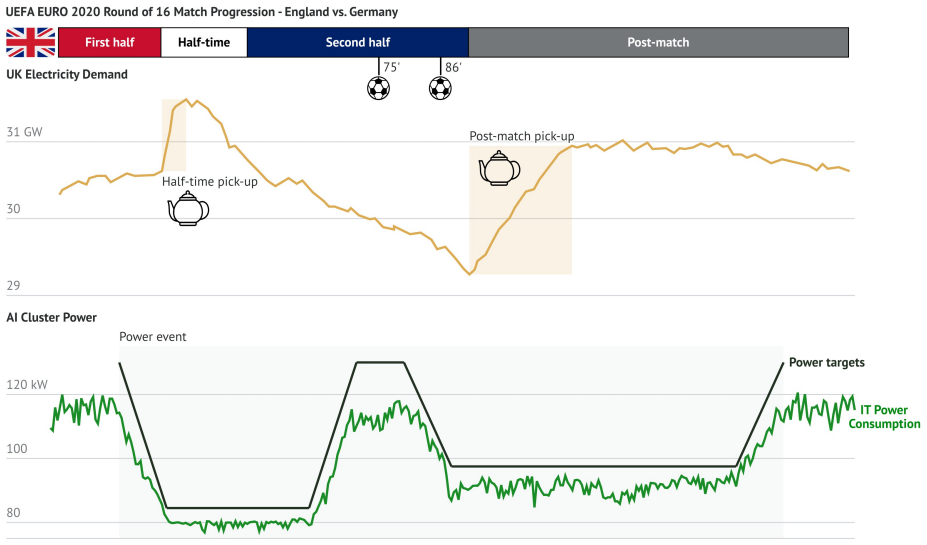Select the Half-time segment
927x545 pixels.
point(204,43)
